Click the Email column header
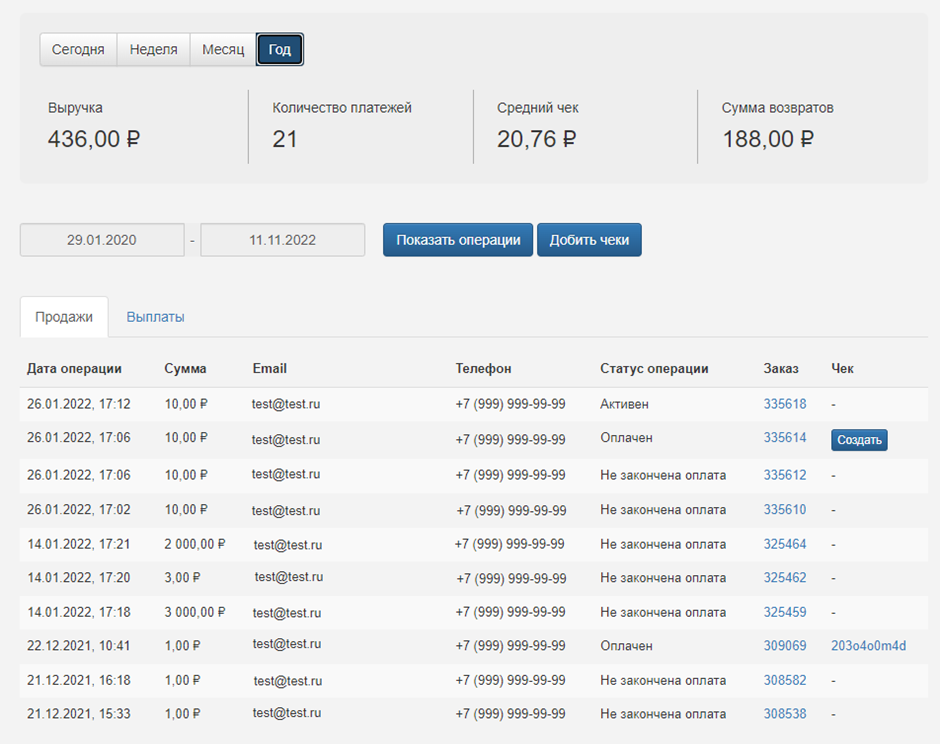The image size is (940, 744). (x=270, y=368)
